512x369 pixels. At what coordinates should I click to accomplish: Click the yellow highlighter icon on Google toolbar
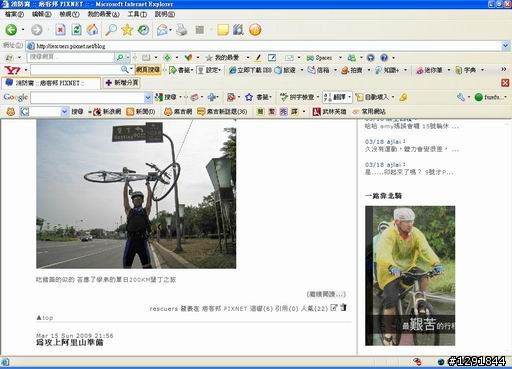coord(403,97)
